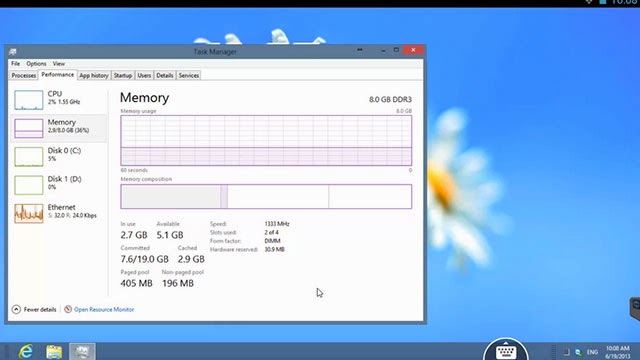Select the Memory graph thumbnail in sidebar
Image resolution: width=640 pixels, height=360 pixels.
[x=29, y=128]
